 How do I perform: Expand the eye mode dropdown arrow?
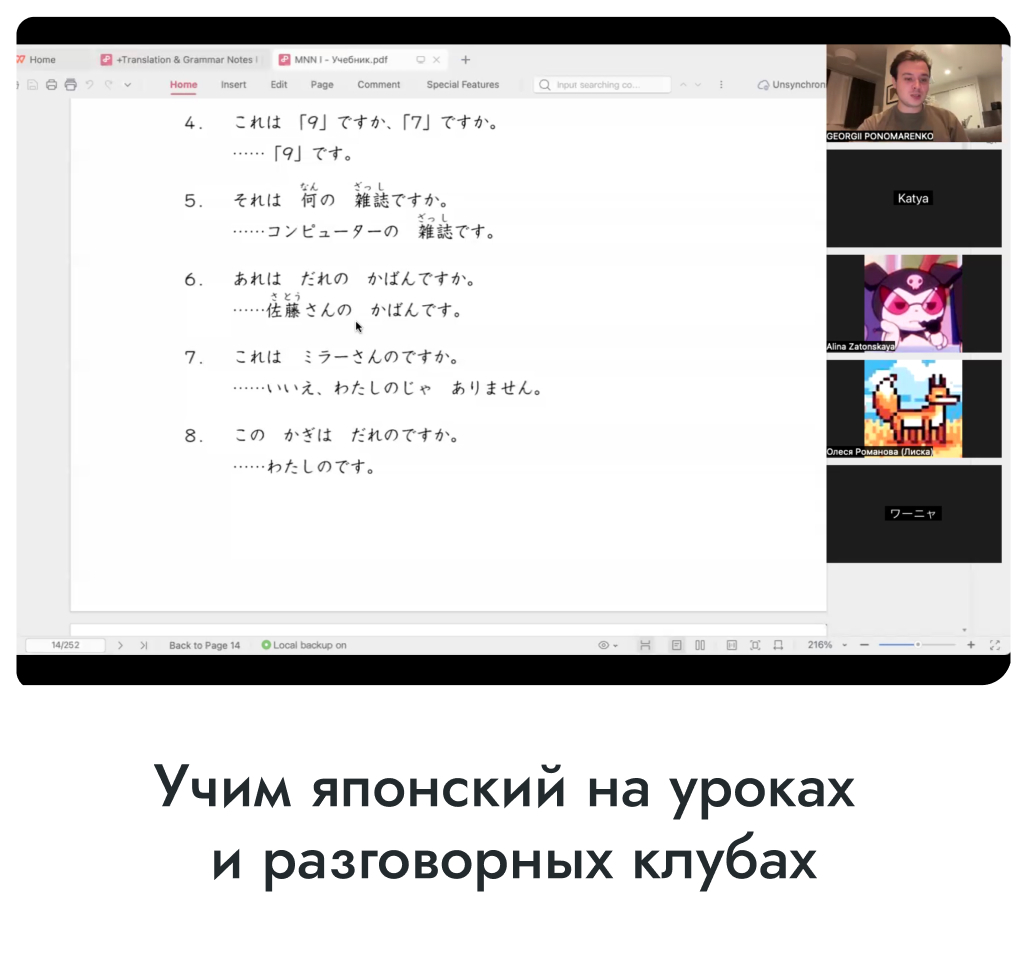tap(616, 646)
